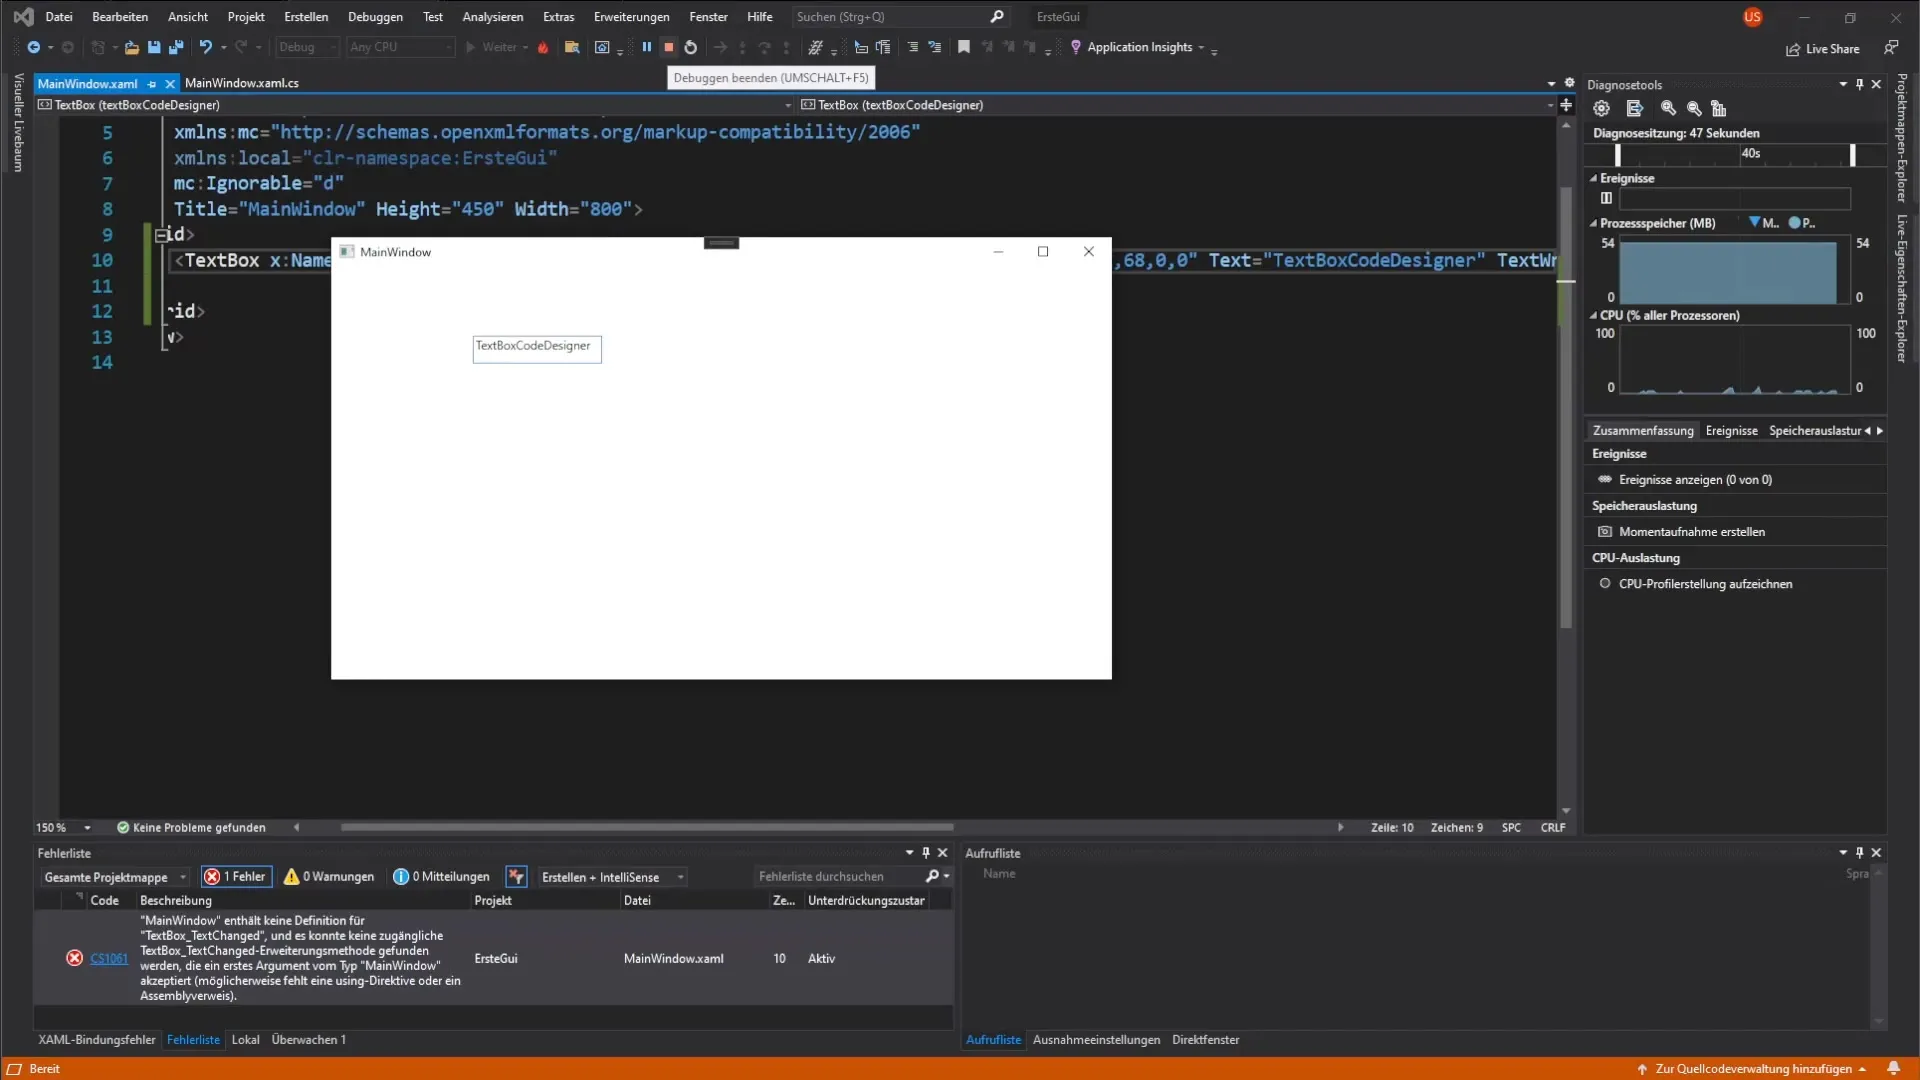Close the Diagnosetools panel
1920x1080 pixels.
[1877, 84]
